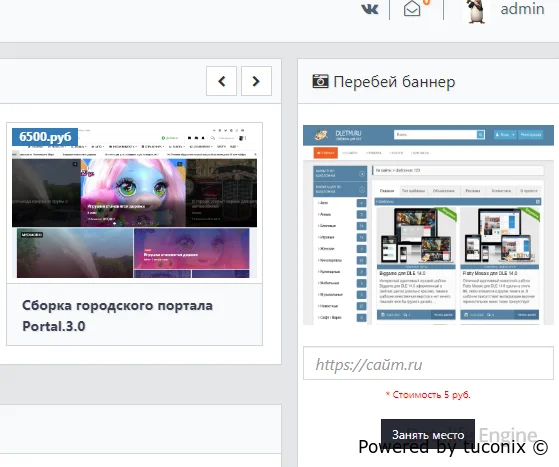Click the camera icon beside Перебей баннер
The image size is (559, 467).
[320, 81]
